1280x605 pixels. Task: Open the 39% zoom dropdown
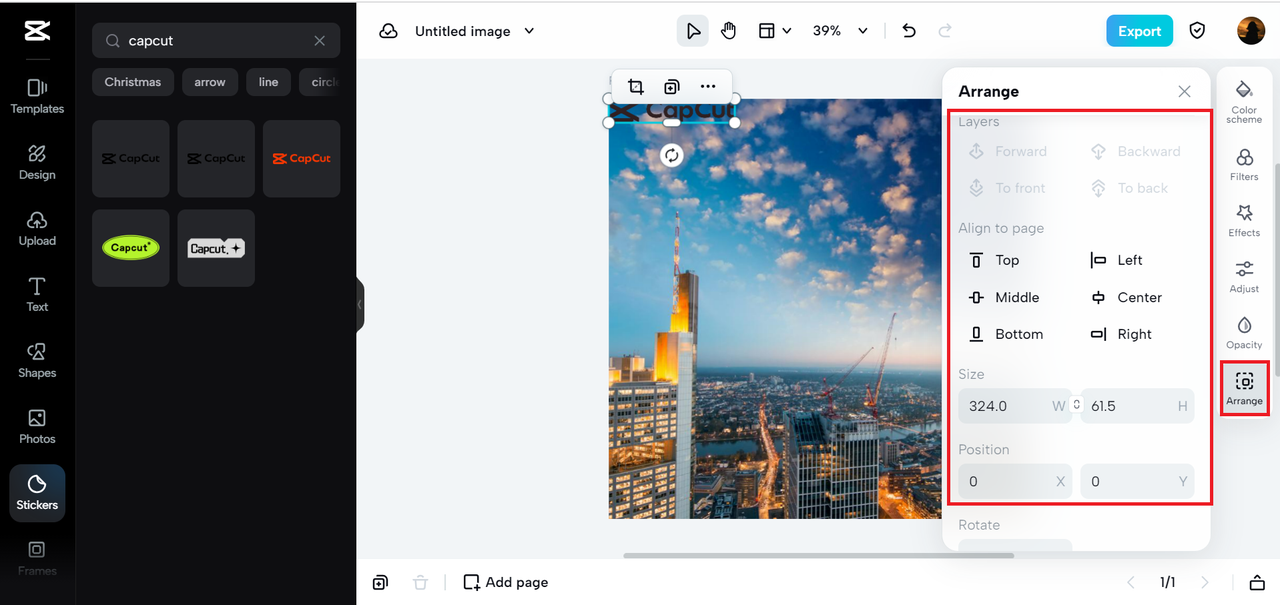(840, 31)
